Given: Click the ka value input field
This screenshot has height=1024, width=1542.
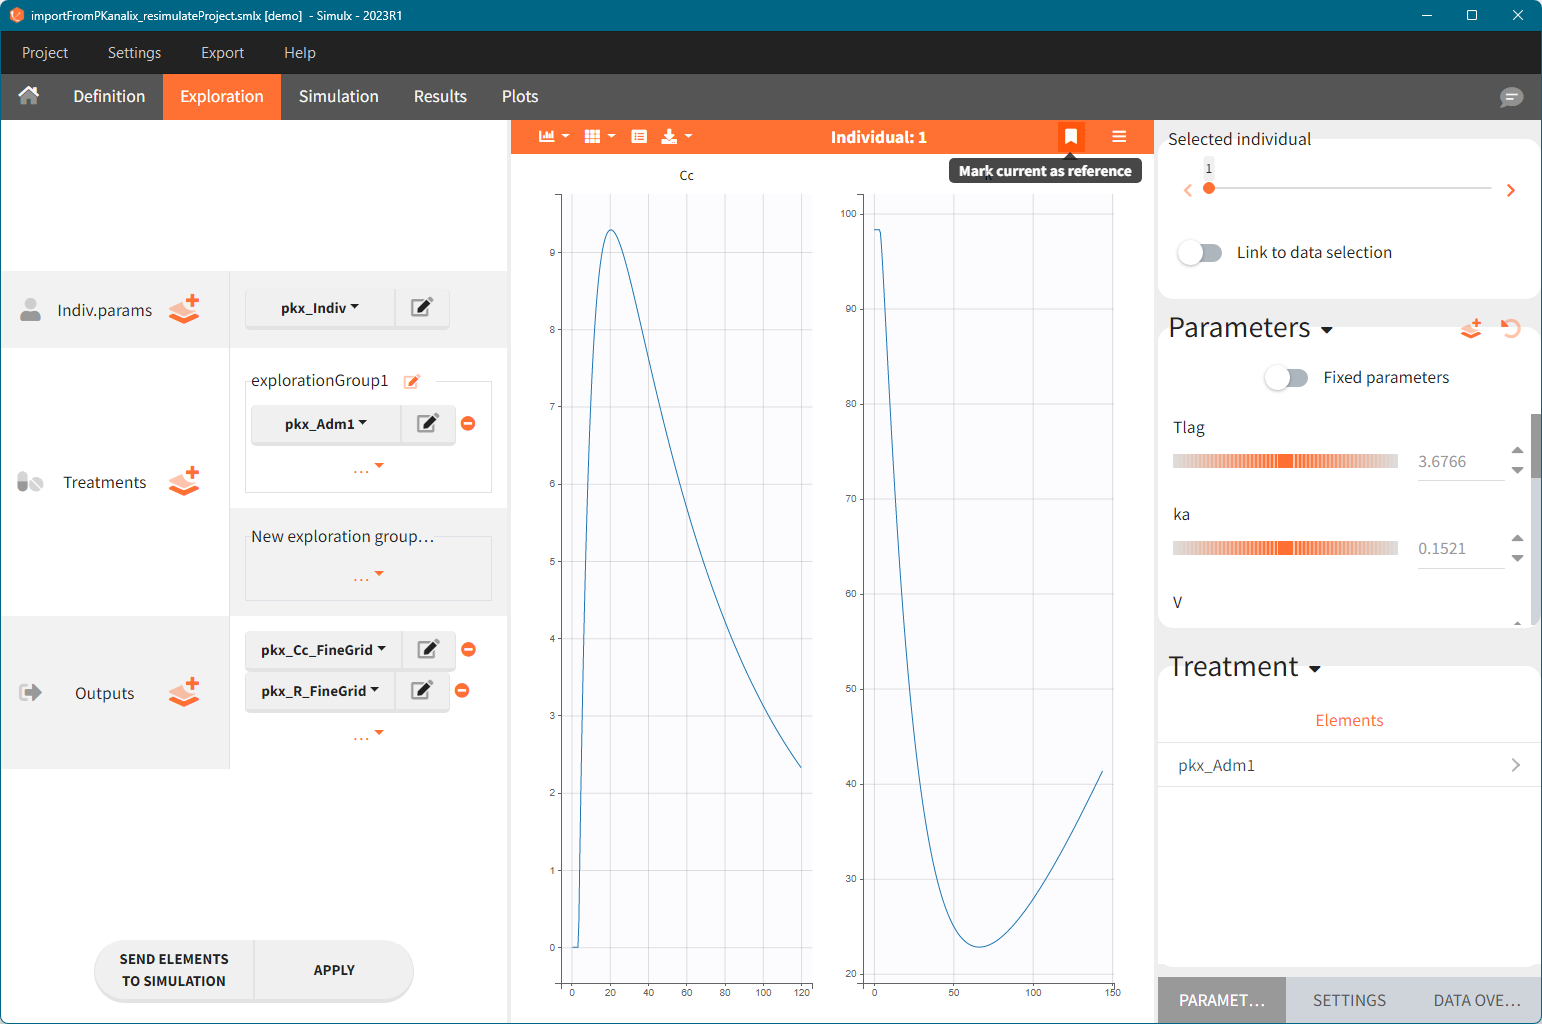Looking at the screenshot, I should (x=1459, y=549).
